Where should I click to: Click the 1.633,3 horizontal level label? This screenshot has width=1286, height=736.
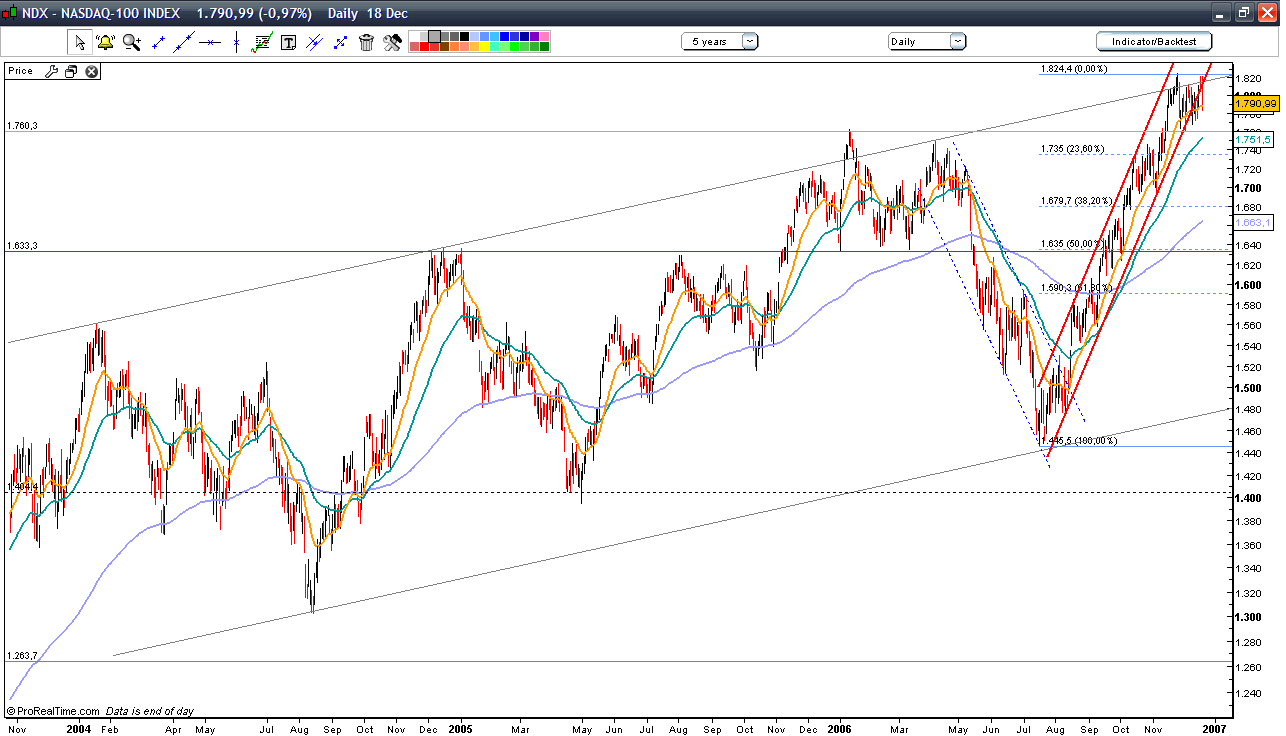tap(22, 245)
